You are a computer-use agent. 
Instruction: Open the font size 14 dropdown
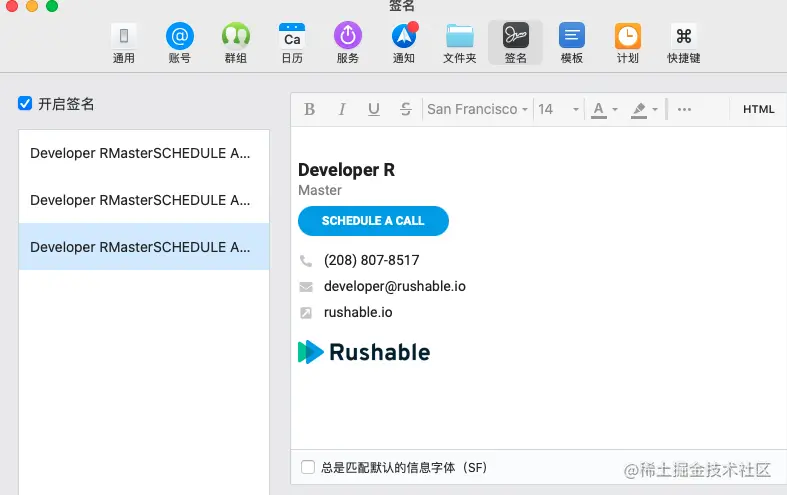pos(559,109)
